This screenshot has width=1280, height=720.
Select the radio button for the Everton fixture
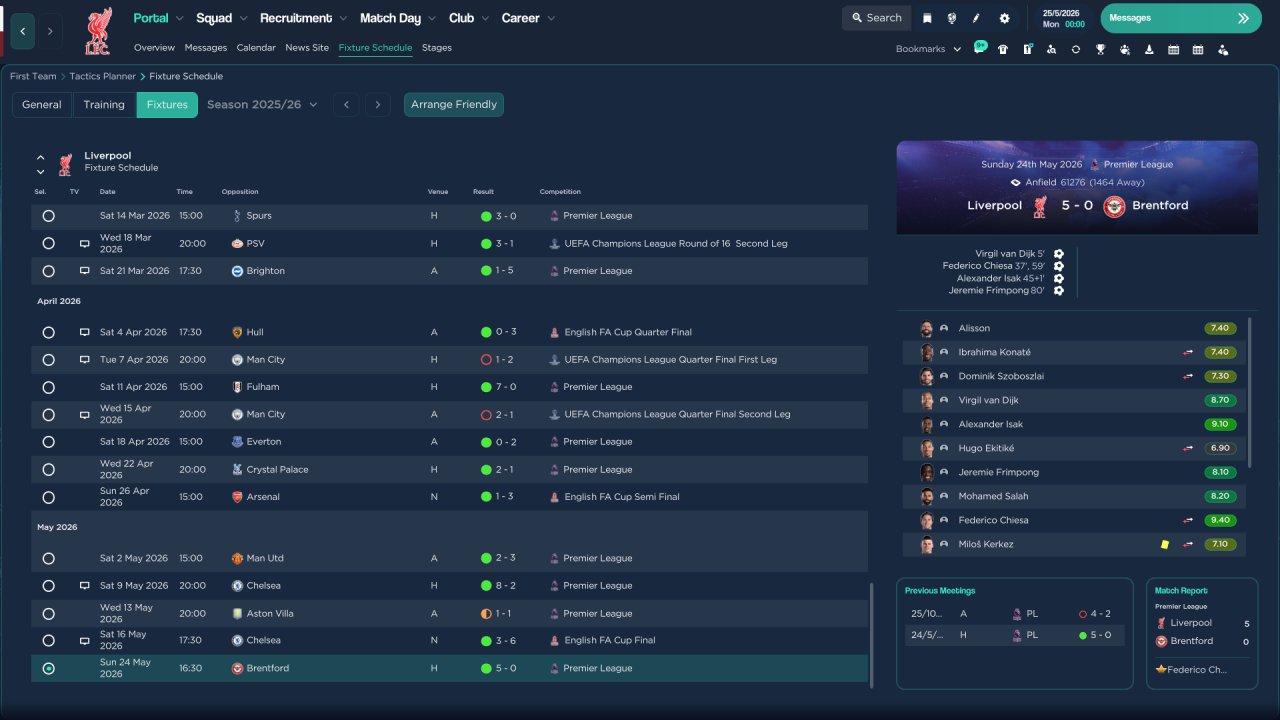tap(48, 442)
